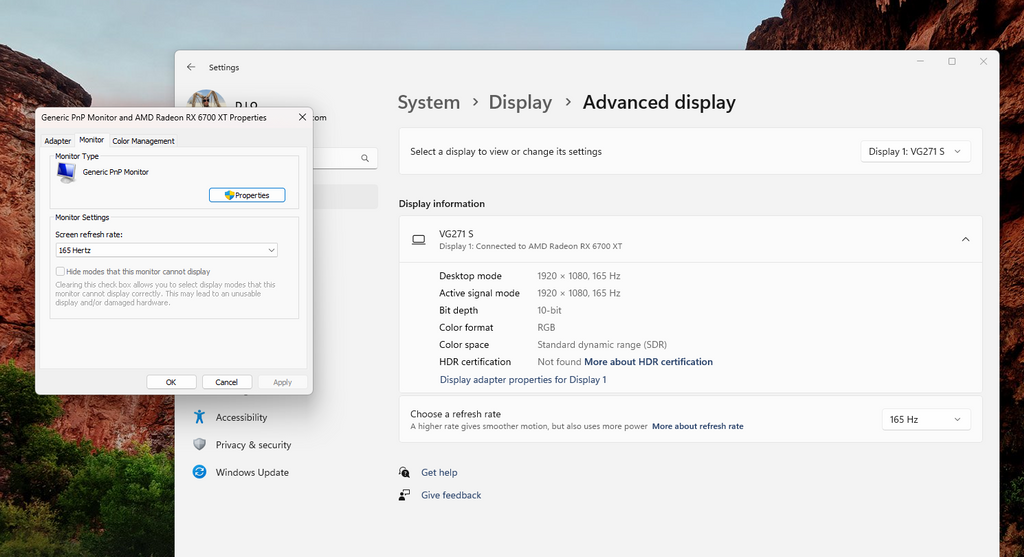The width and height of the screenshot is (1024, 557).
Task: Select the Monitor tab
Action: click(x=91, y=140)
